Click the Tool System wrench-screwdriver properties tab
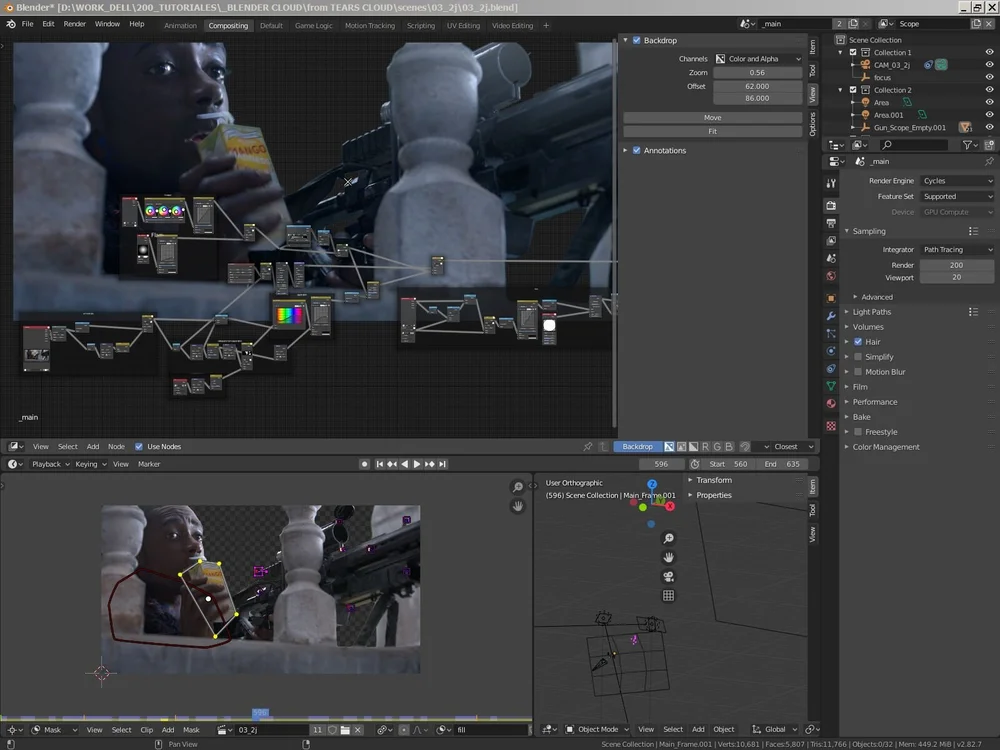 [x=830, y=183]
